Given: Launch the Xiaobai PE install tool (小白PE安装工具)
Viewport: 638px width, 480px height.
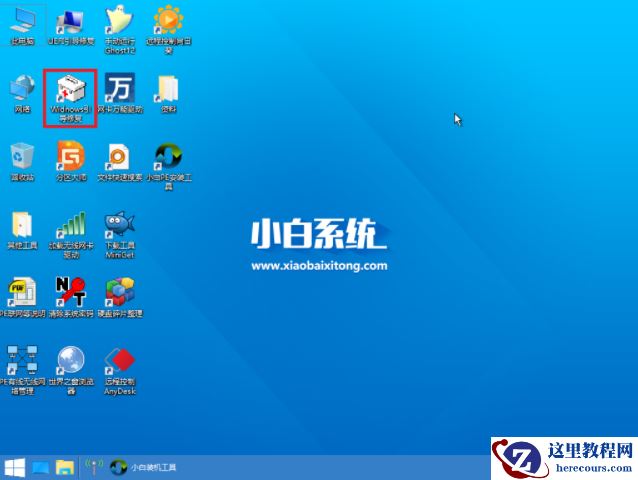Looking at the screenshot, I should tap(168, 166).
